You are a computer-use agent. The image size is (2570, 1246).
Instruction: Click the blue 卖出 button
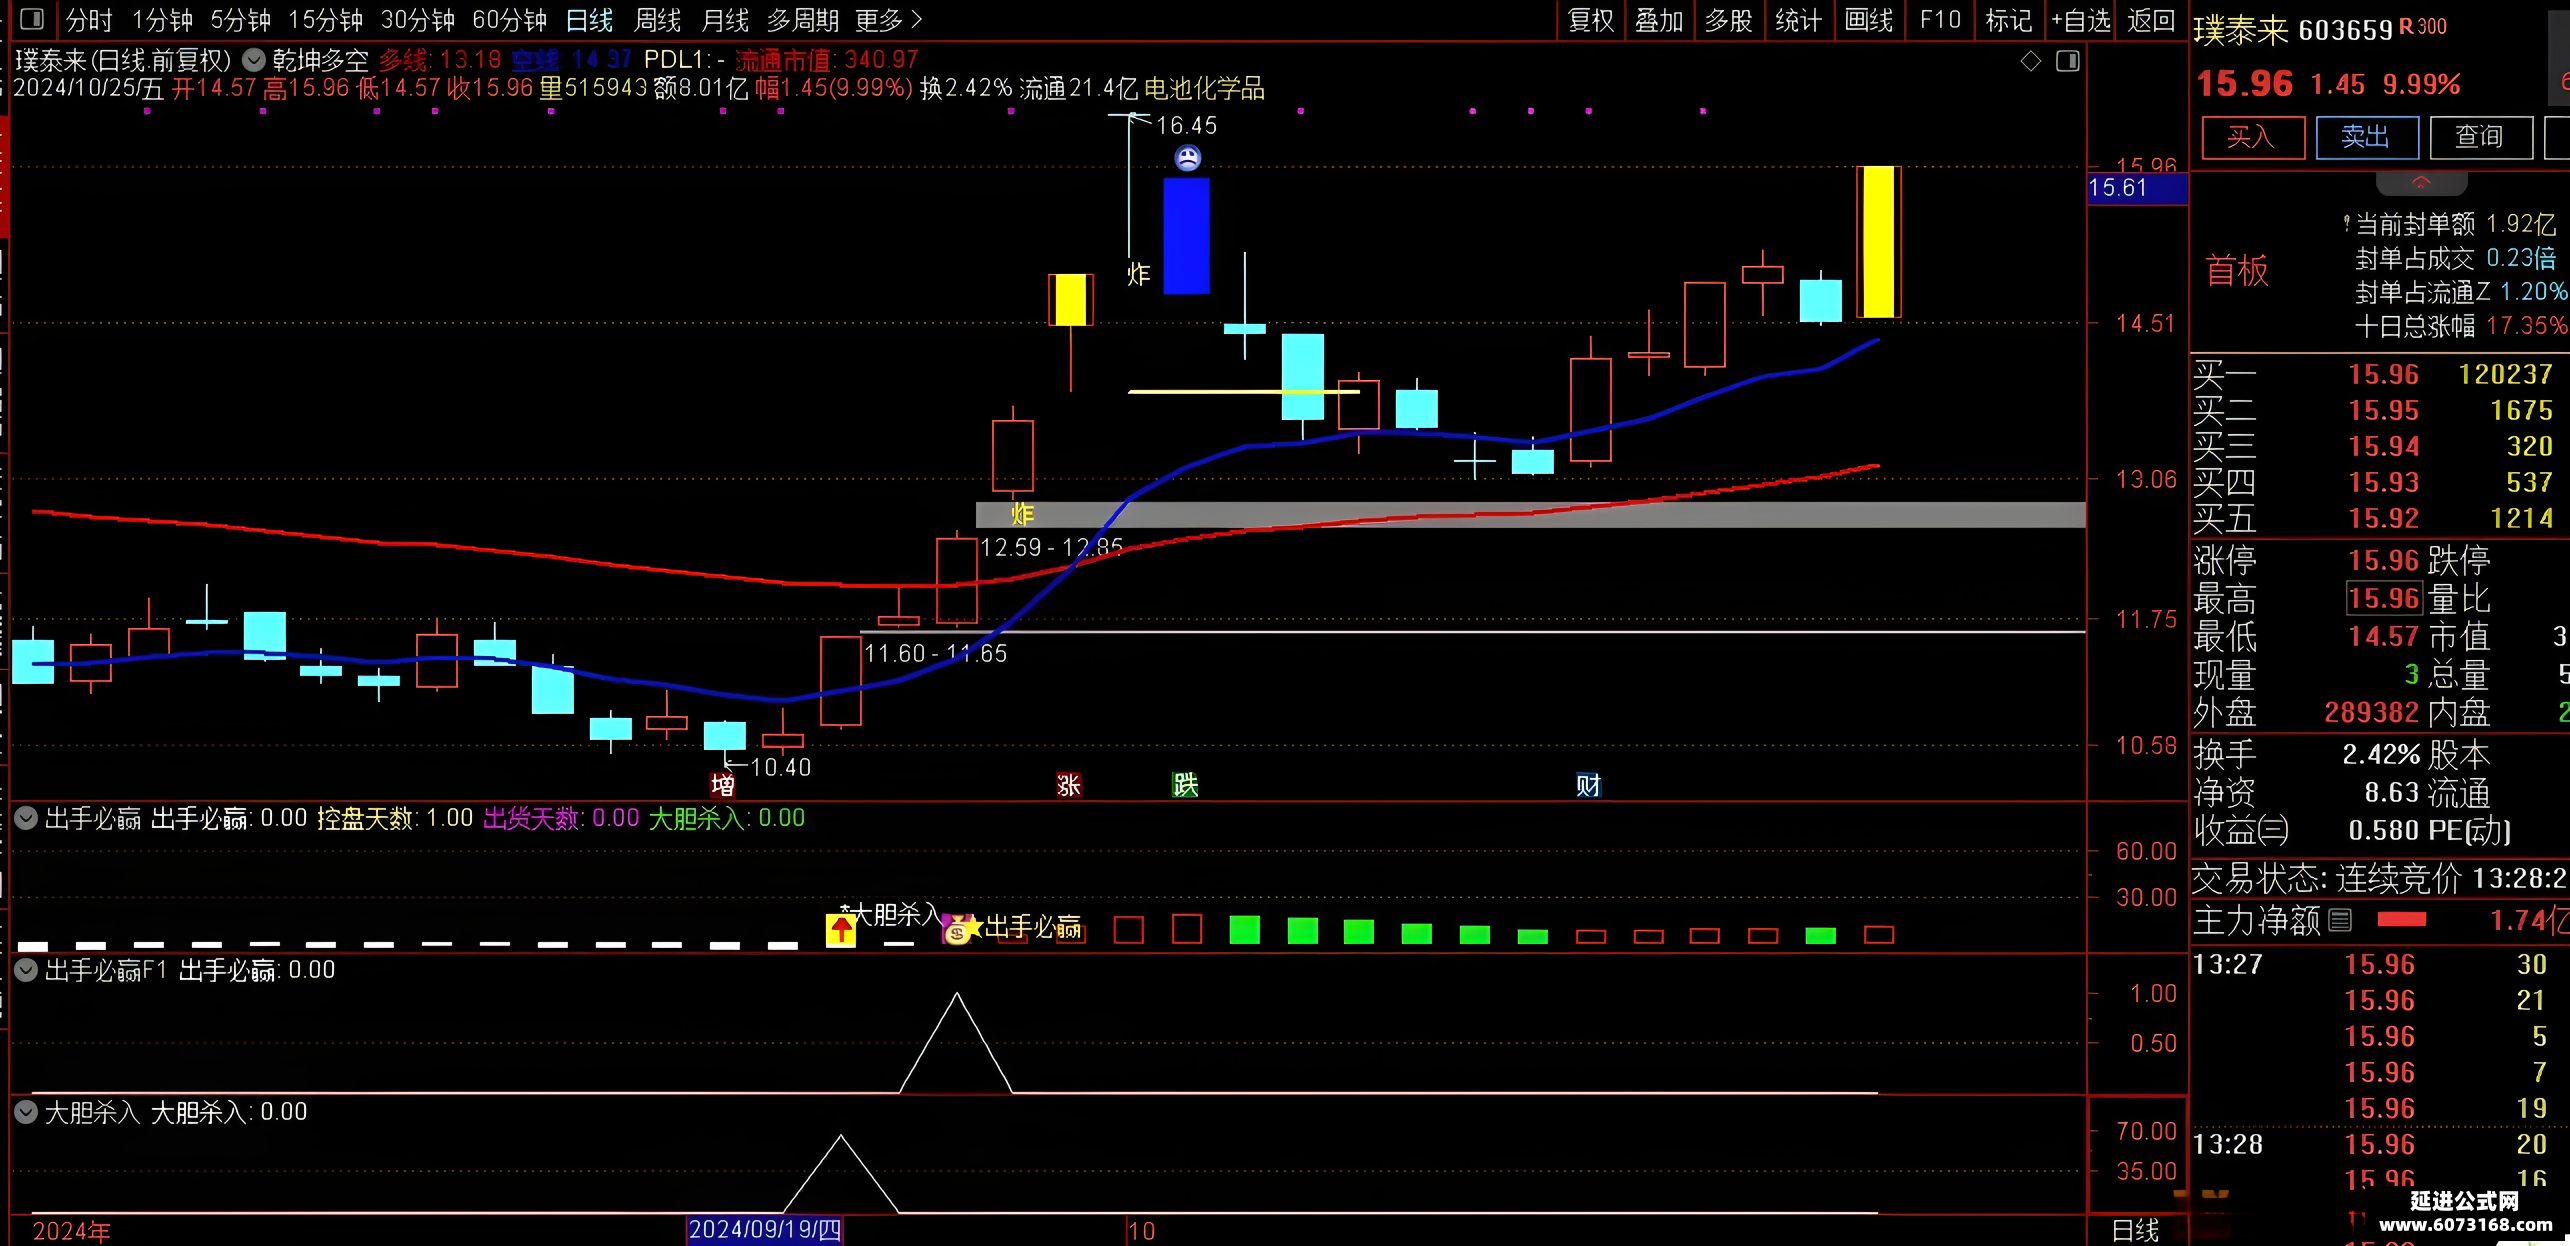pos(2367,137)
